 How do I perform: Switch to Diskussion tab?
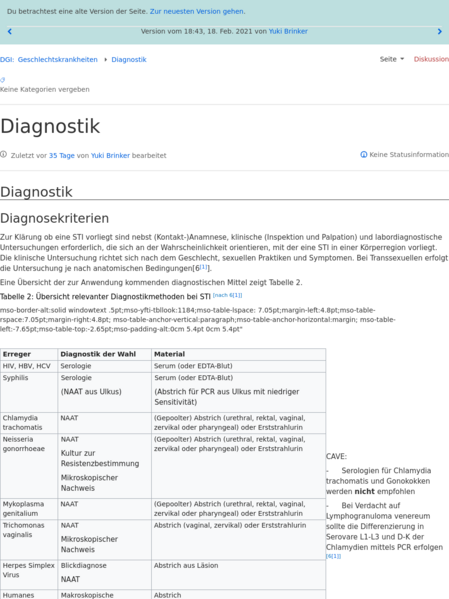(431, 59)
